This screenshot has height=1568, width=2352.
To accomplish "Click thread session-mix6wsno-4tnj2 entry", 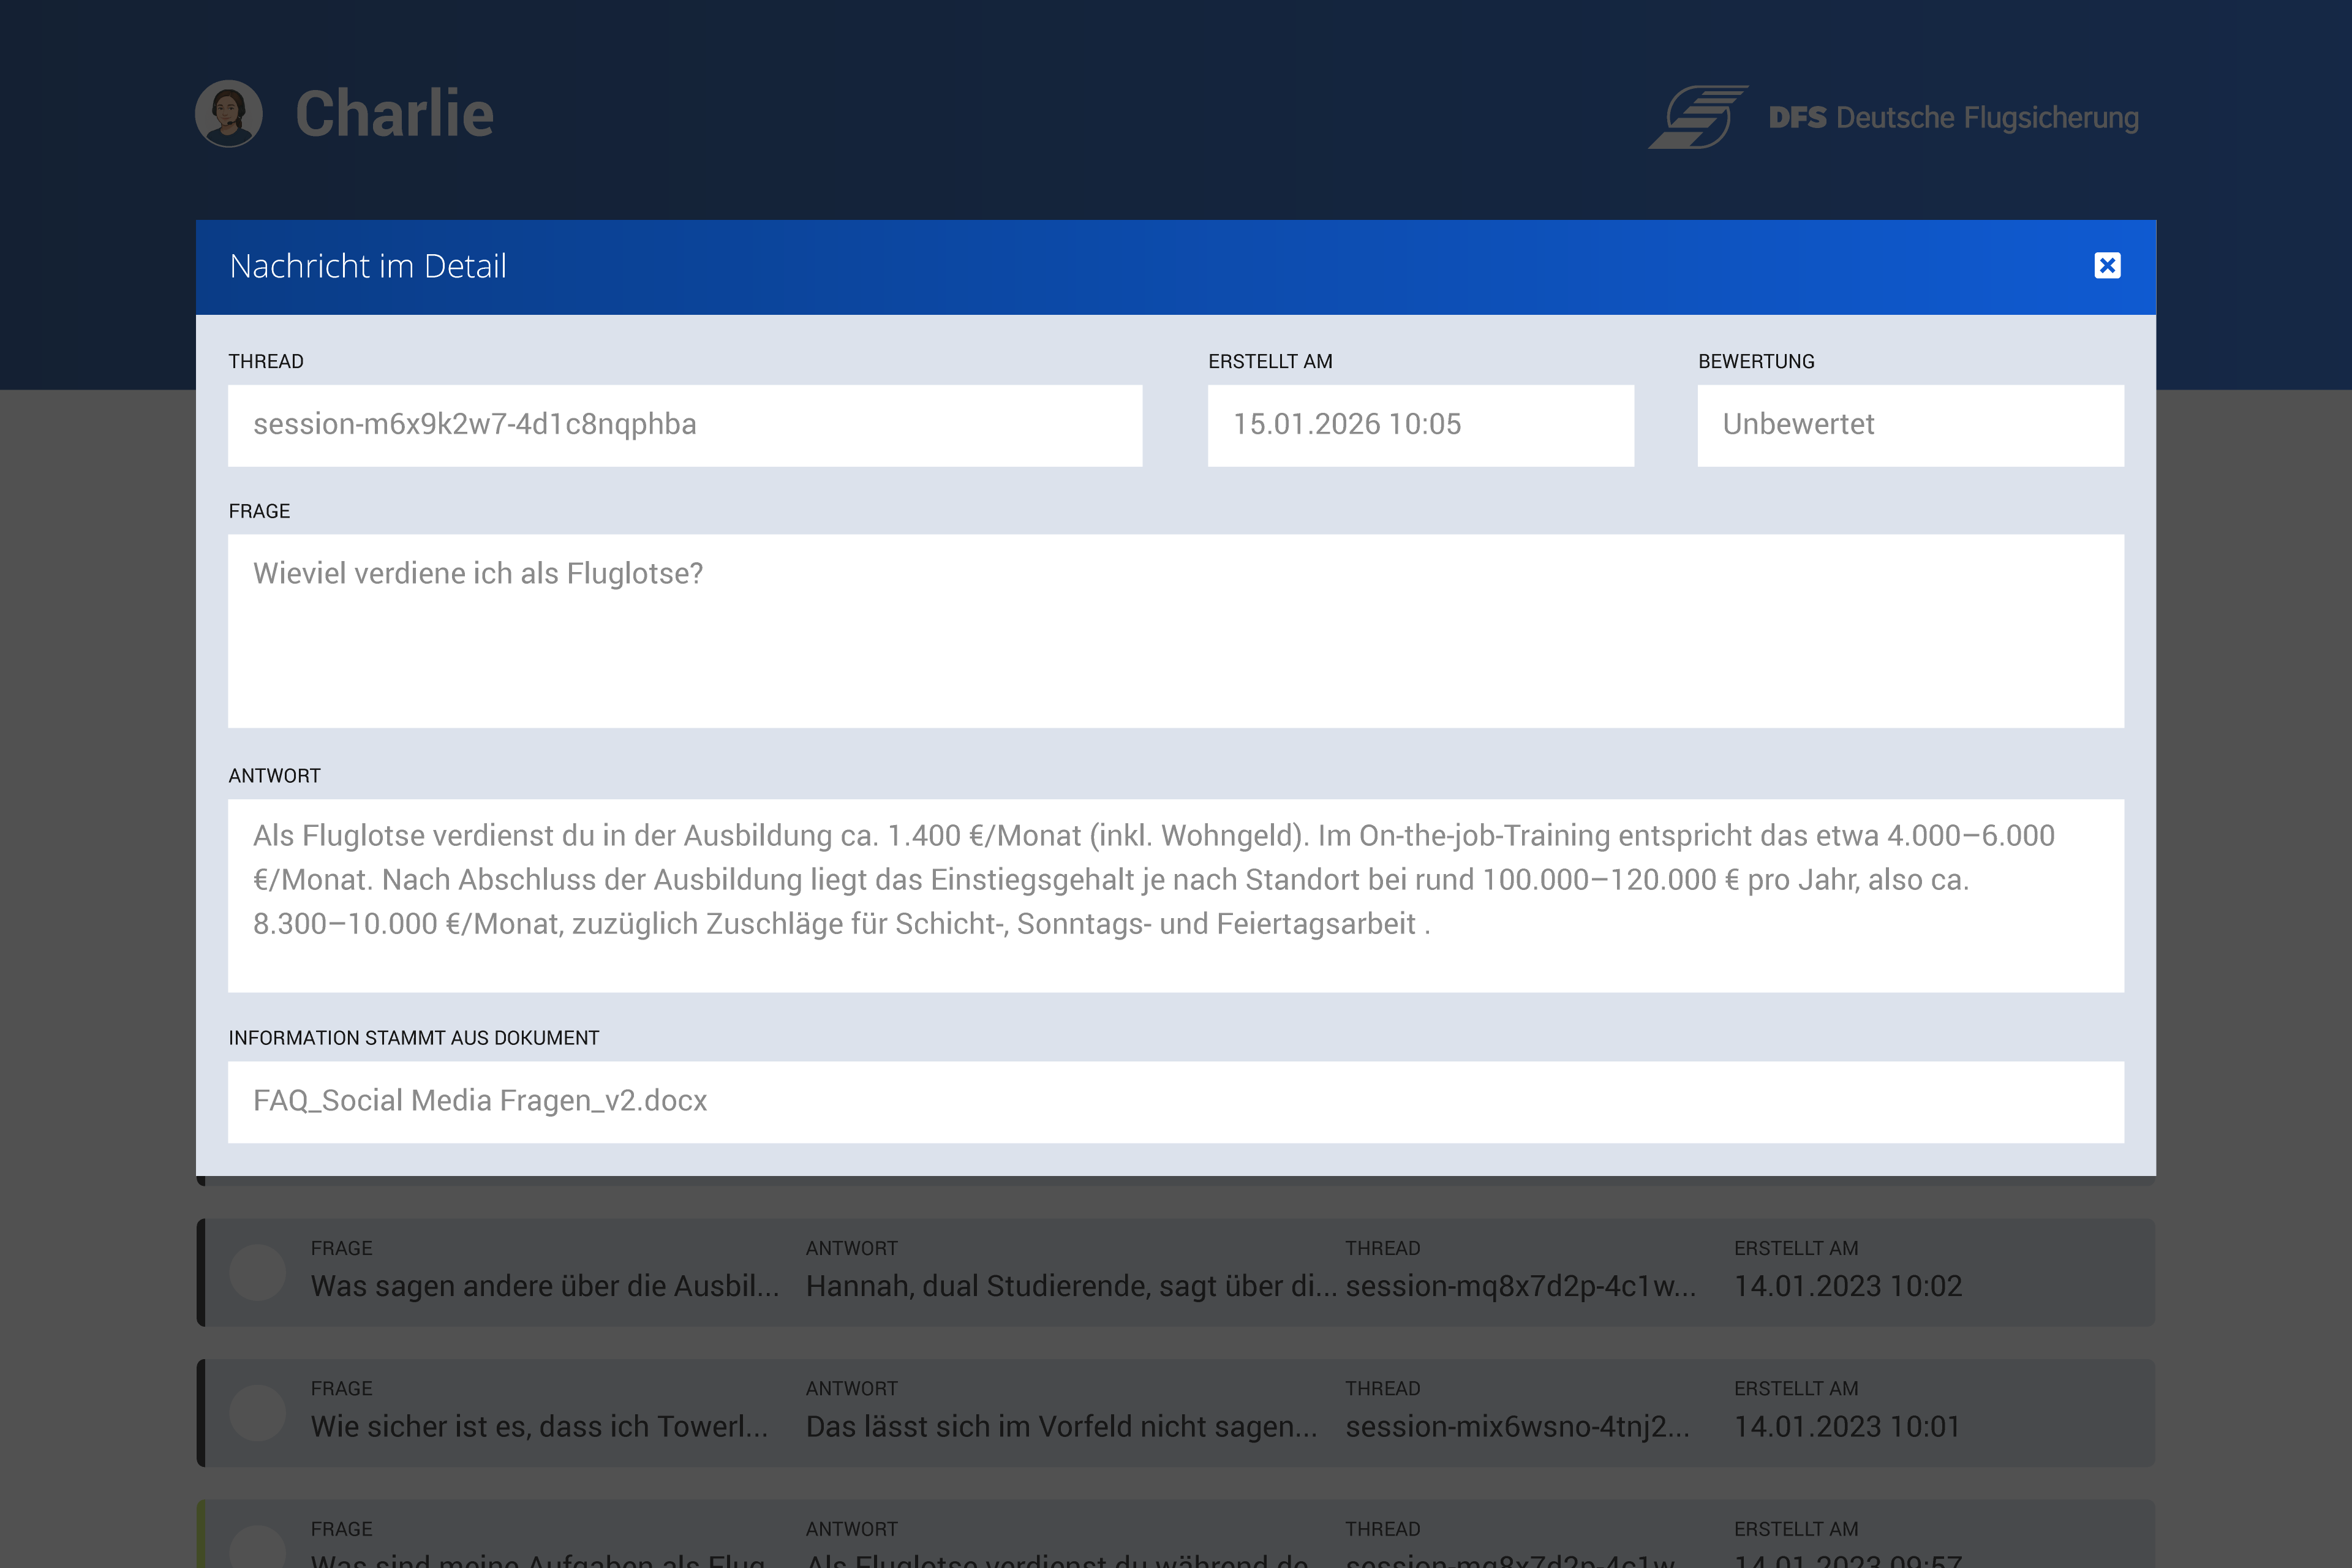I will 1517,1426.
